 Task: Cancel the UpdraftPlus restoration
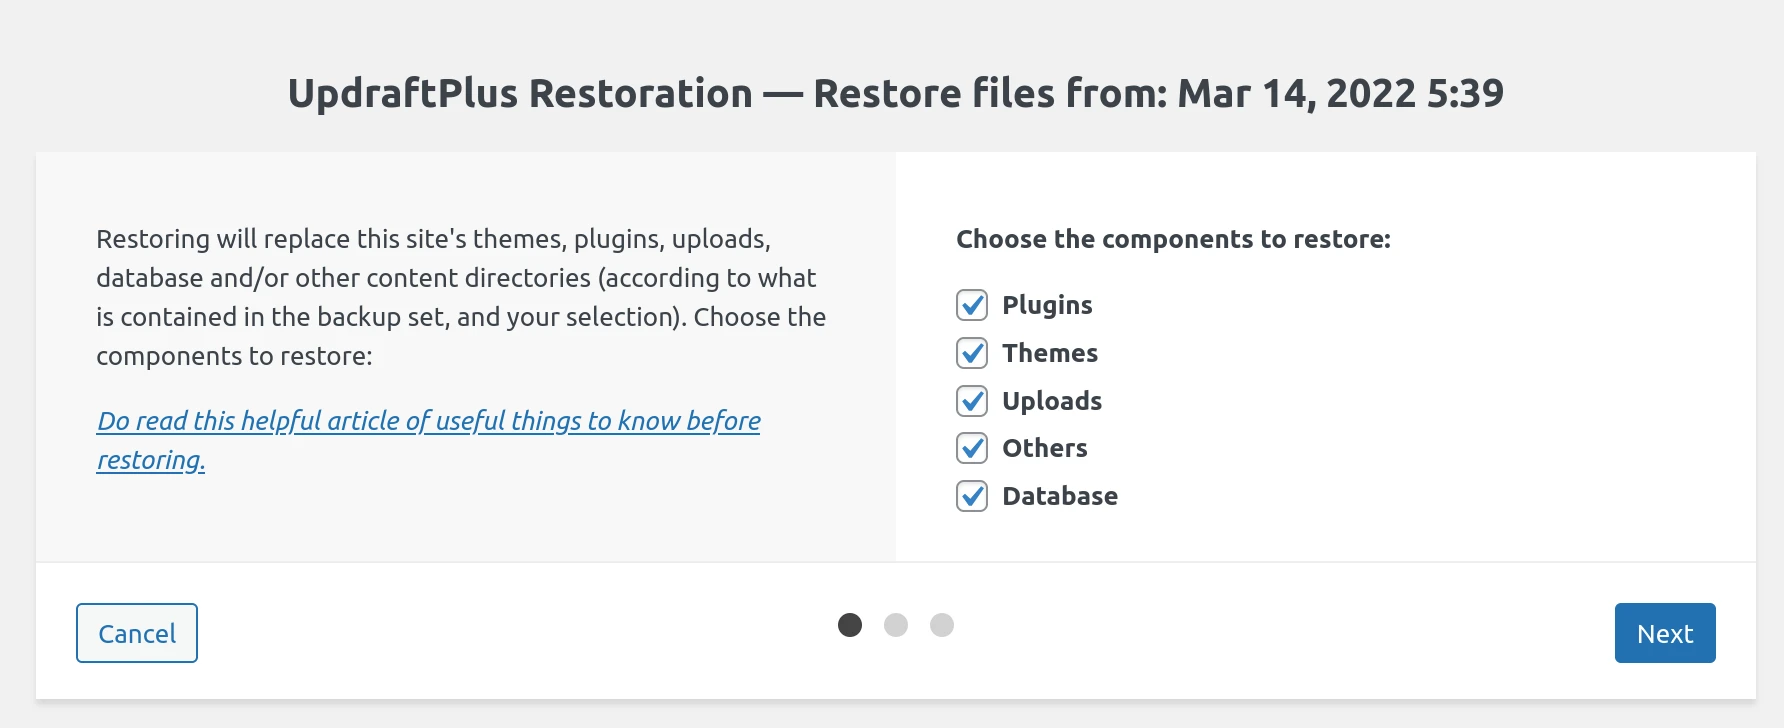click(x=137, y=633)
